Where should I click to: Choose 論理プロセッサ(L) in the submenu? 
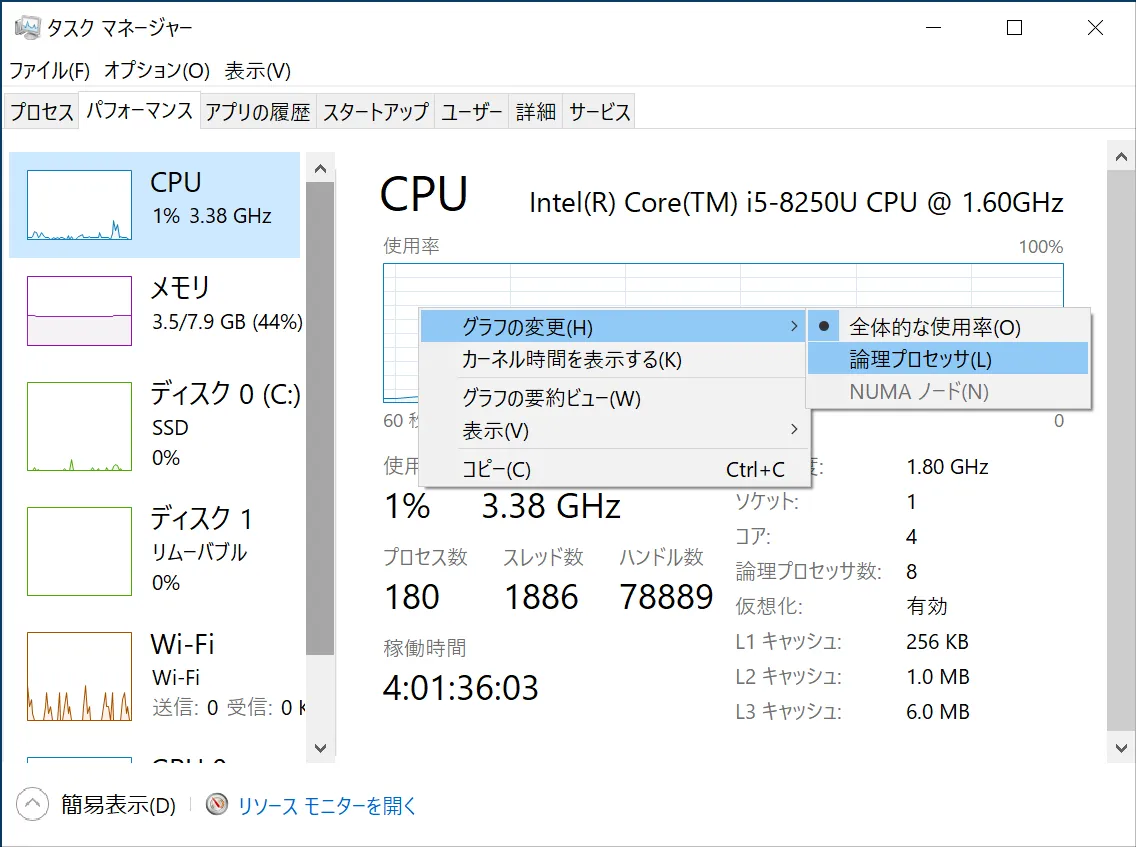click(x=948, y=359)
